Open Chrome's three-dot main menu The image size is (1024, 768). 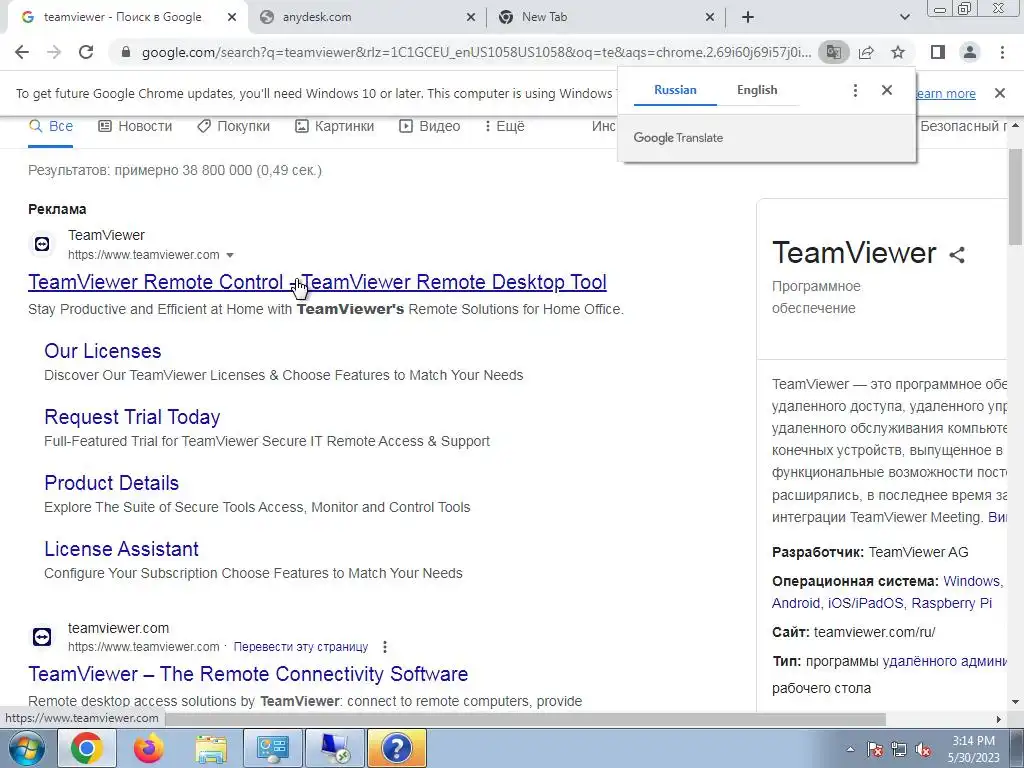(x=1002, y=52)
